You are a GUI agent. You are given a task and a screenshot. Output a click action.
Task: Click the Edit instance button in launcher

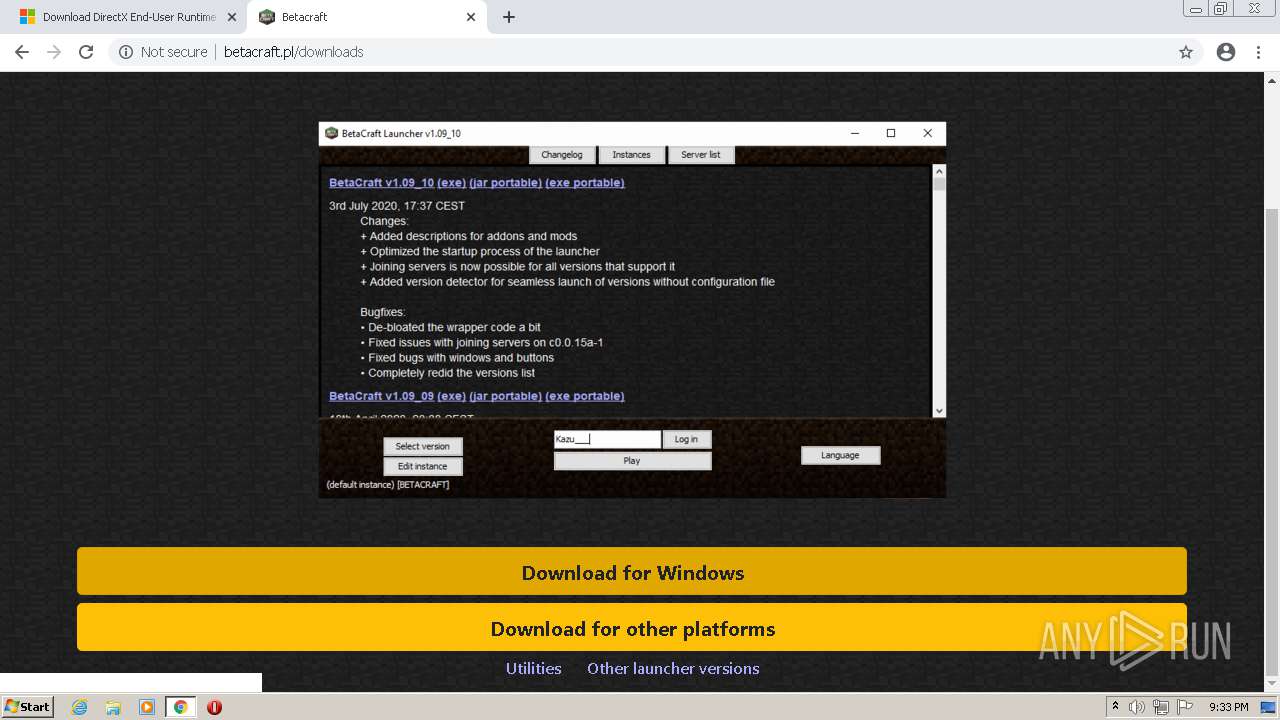click(423, 466)
